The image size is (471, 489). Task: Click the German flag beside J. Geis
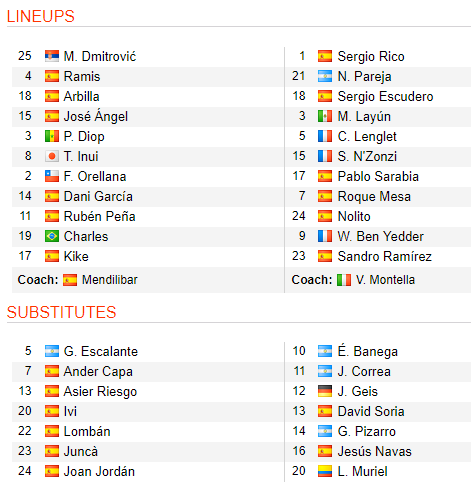pos(325,391)
